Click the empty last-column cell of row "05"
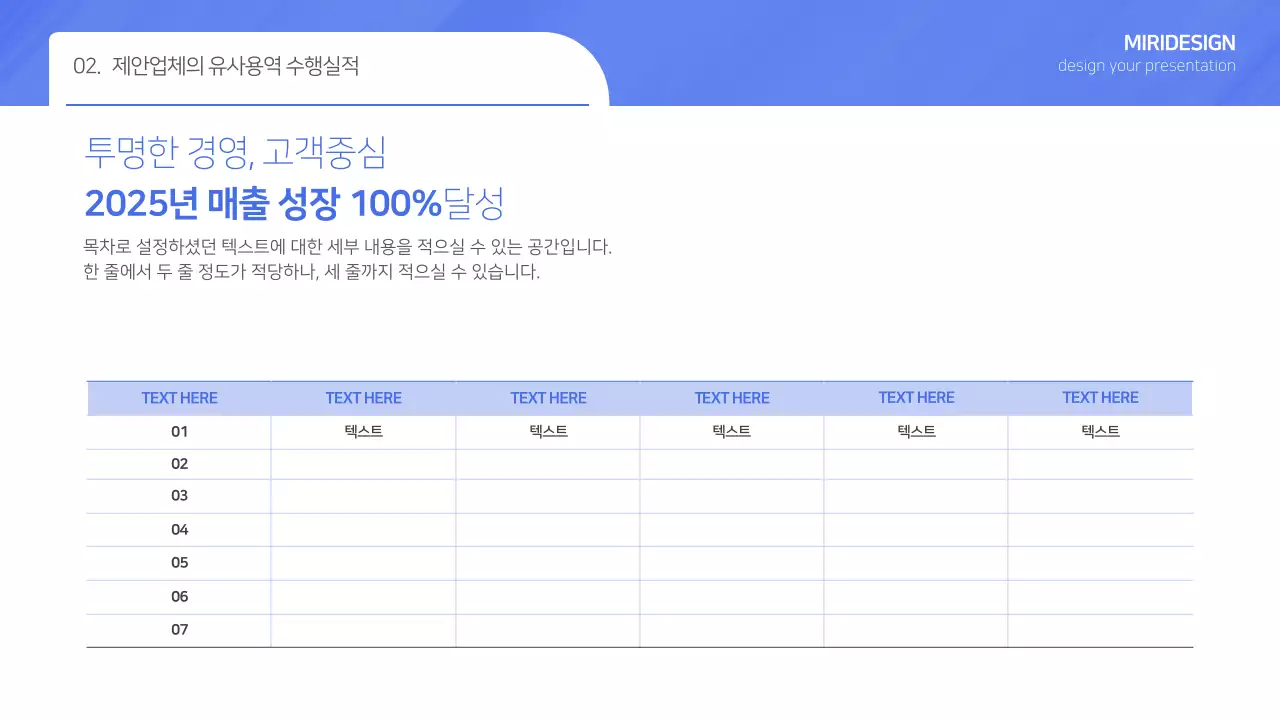1280x720 pixels. click(x=1100, y=562)
